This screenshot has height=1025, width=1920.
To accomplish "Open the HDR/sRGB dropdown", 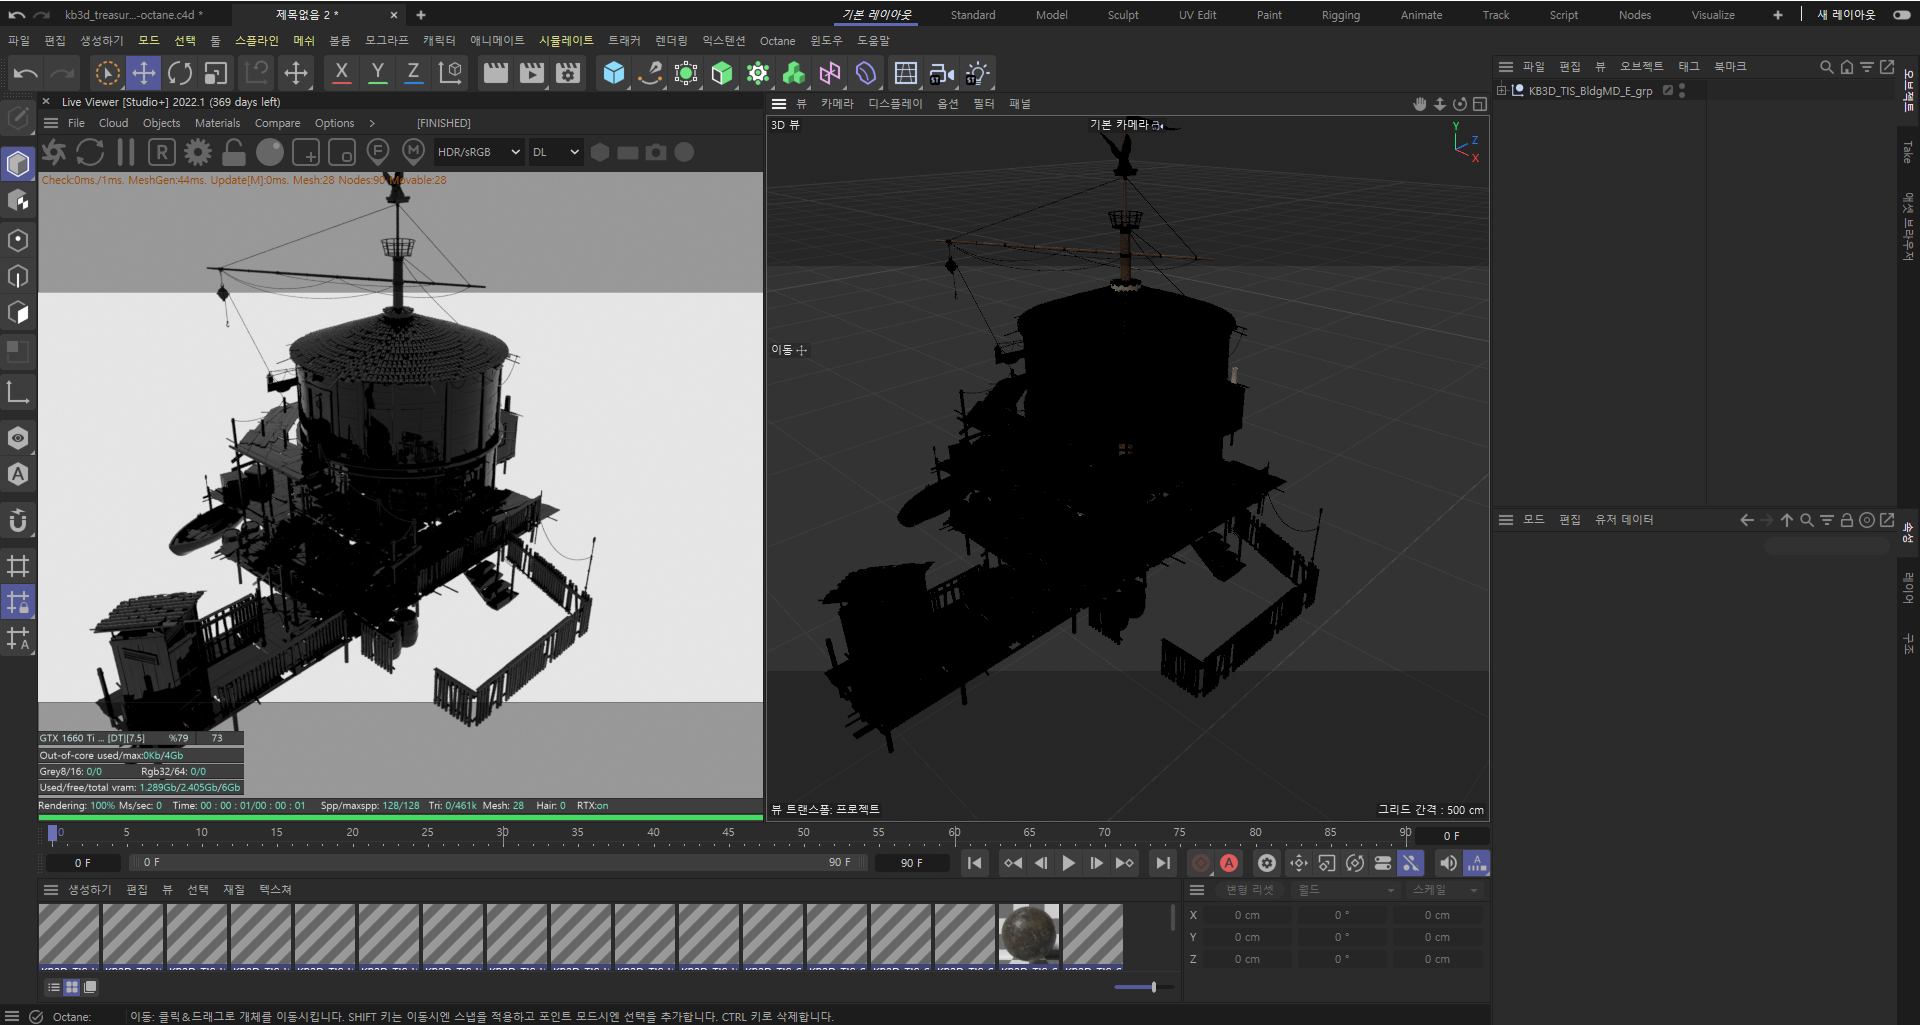I will pyautogui.click(x=478, y=152).
